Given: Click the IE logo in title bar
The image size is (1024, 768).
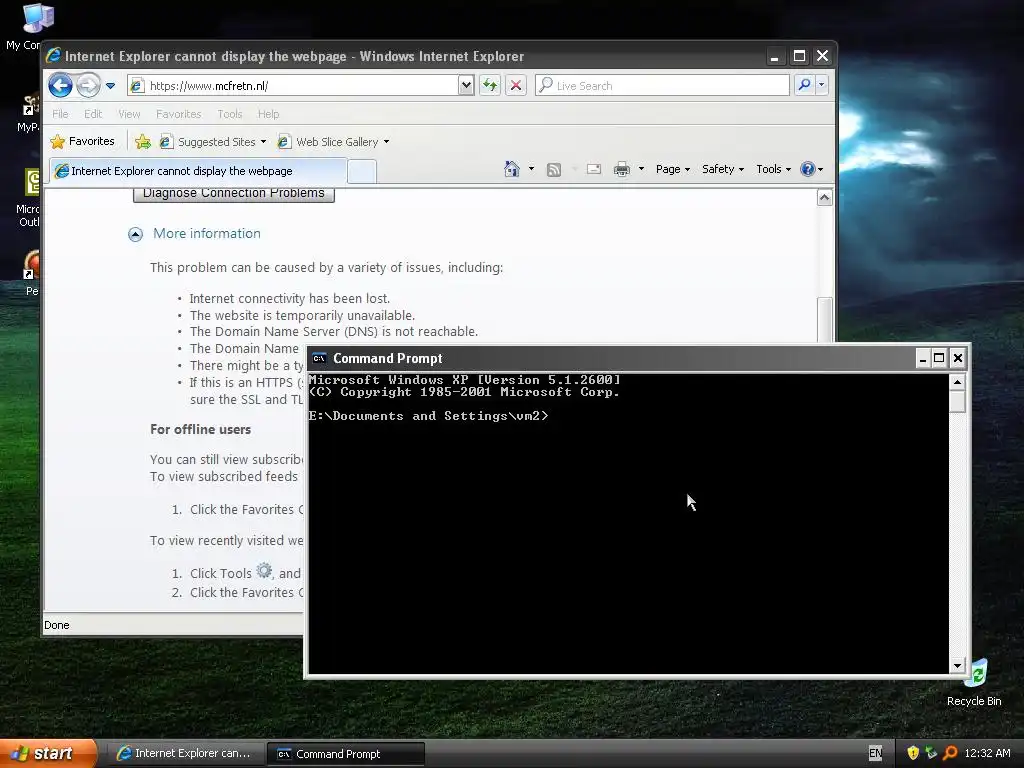Looking at the screenshot, I should point(54,56).
